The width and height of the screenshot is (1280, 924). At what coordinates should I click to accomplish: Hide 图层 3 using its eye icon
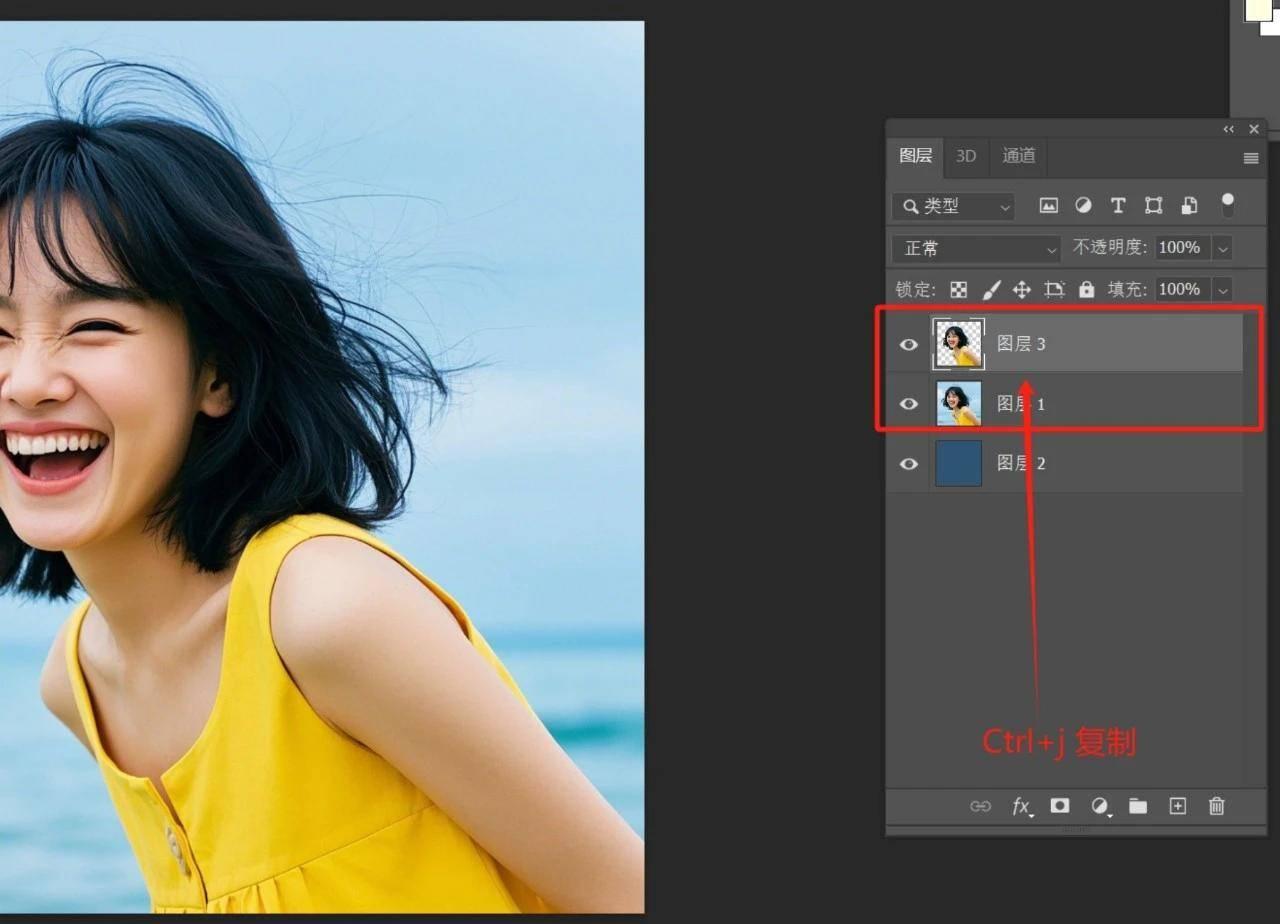point(908,345)
